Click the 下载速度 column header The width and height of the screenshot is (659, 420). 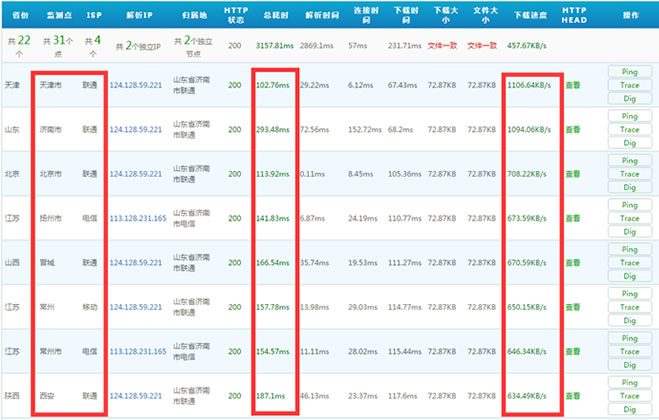pos(530,18)
